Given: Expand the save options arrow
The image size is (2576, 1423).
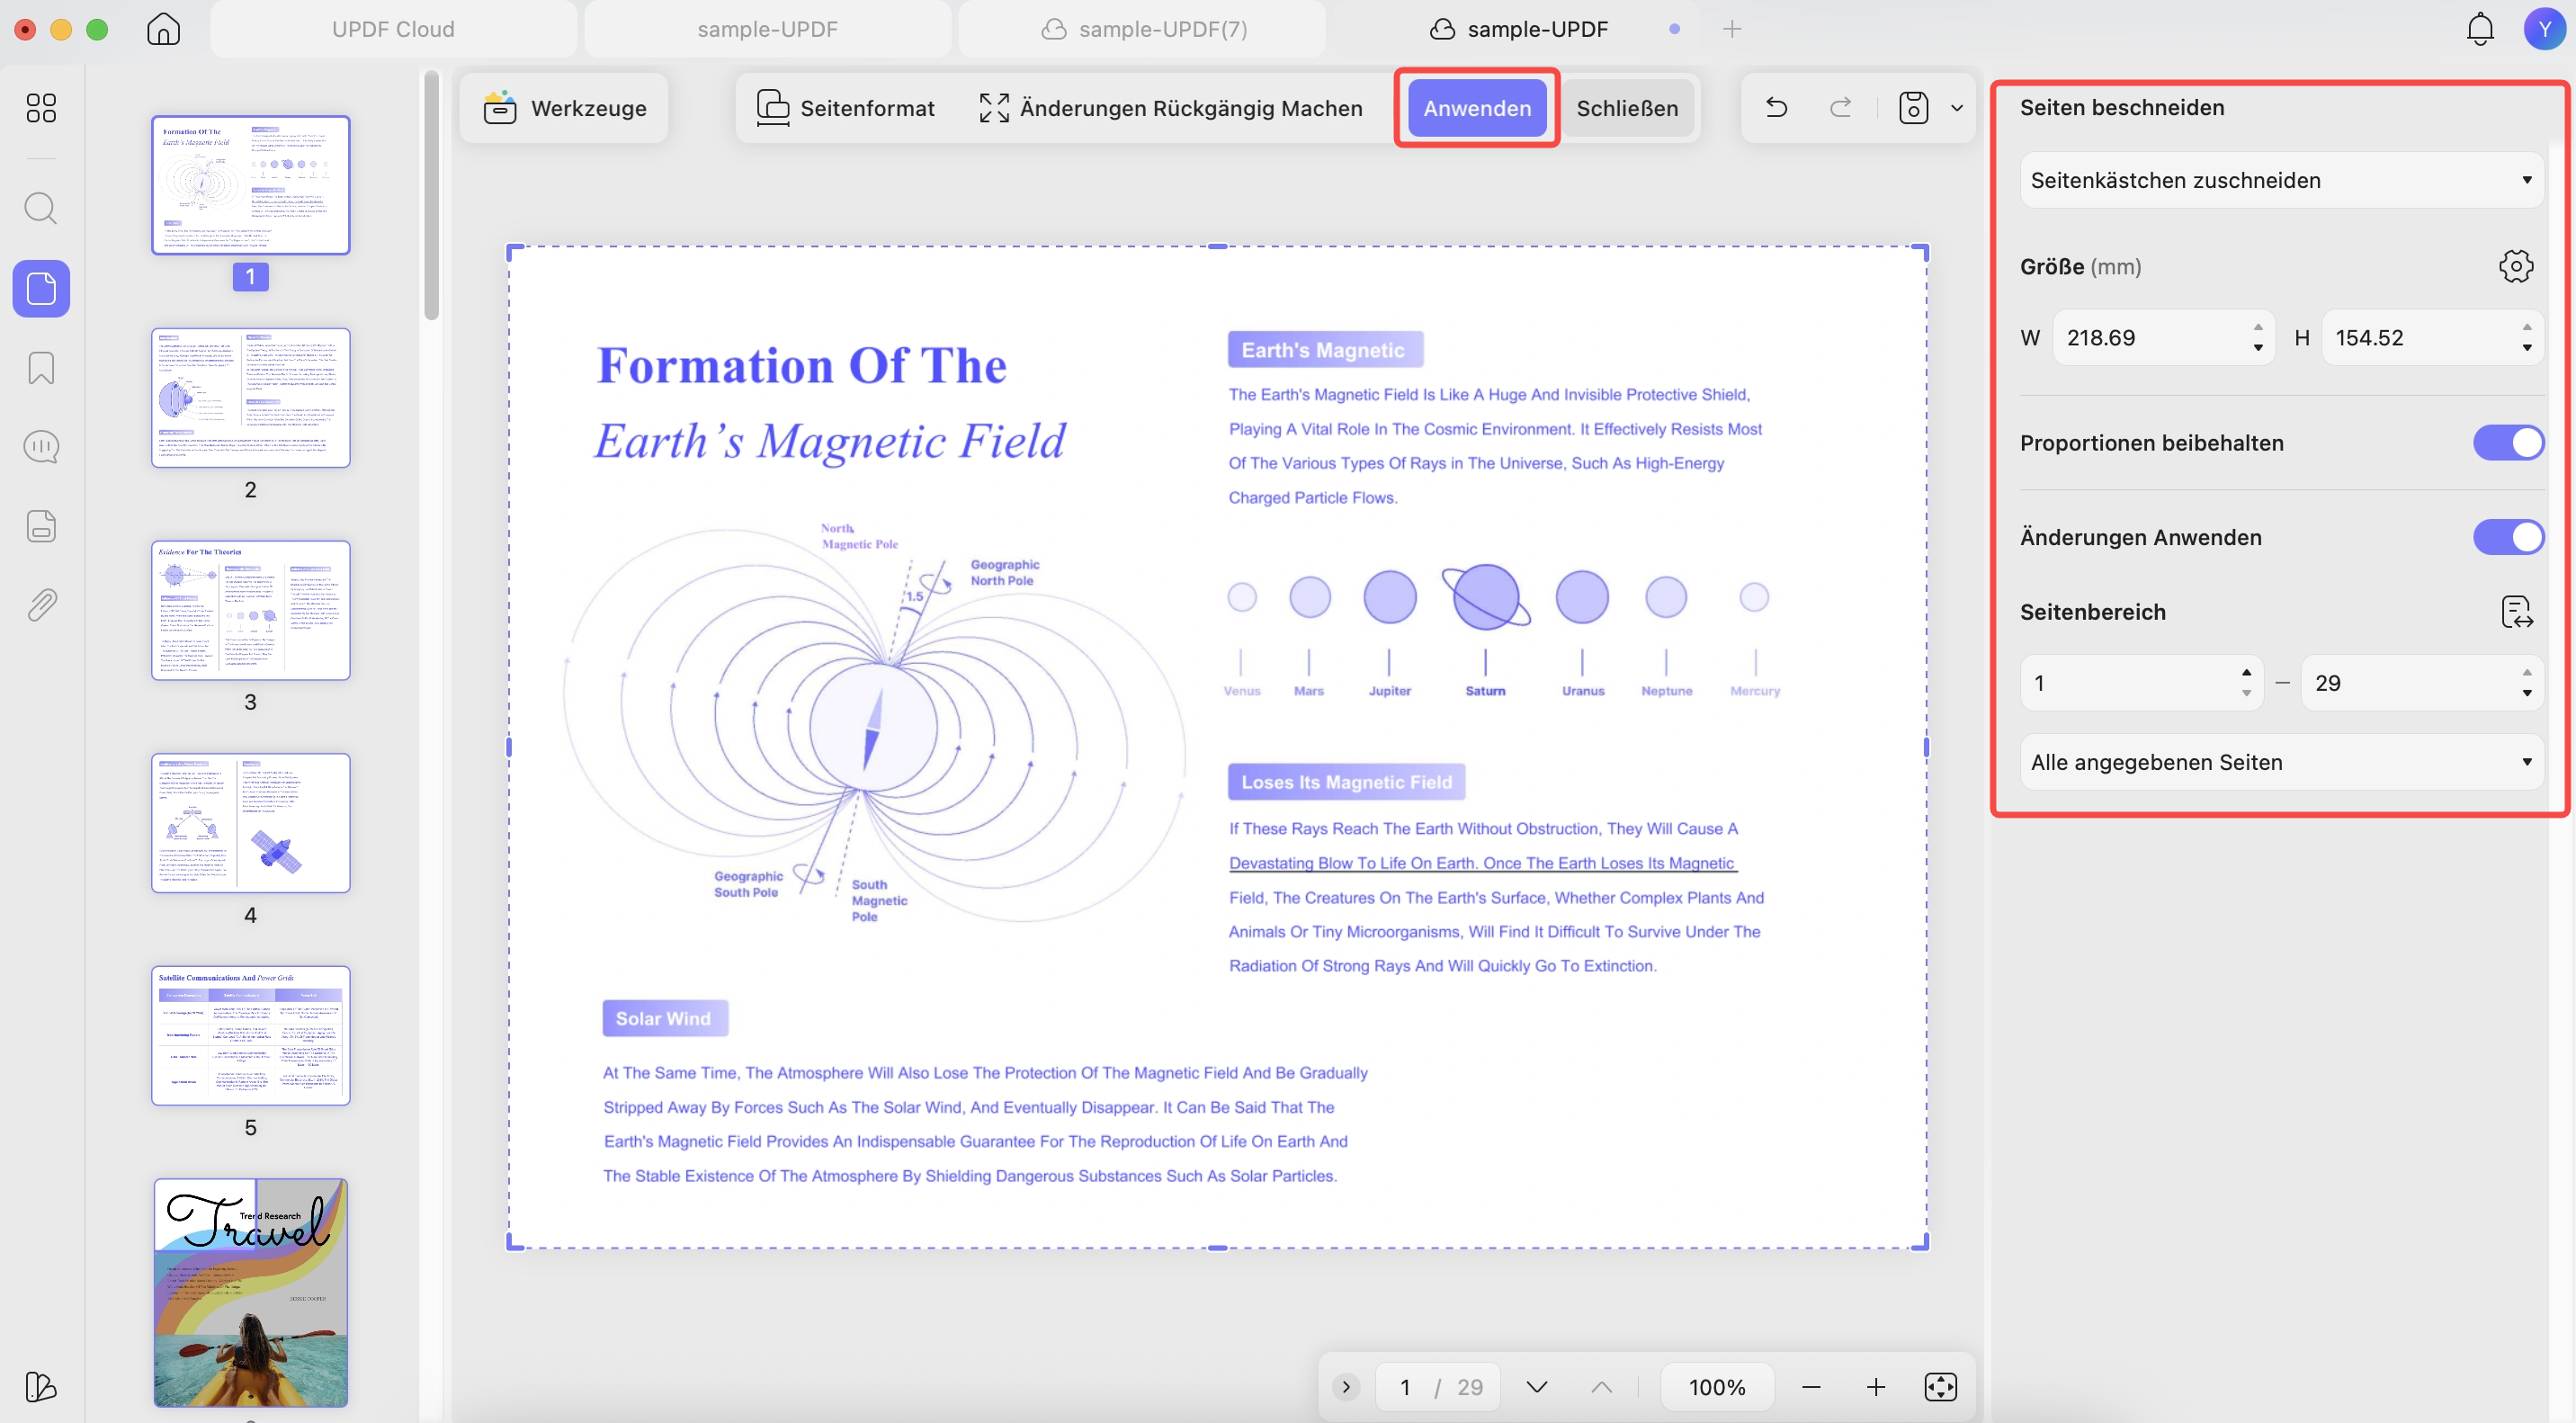Looking at the screenshot, I should point(1956,107).
